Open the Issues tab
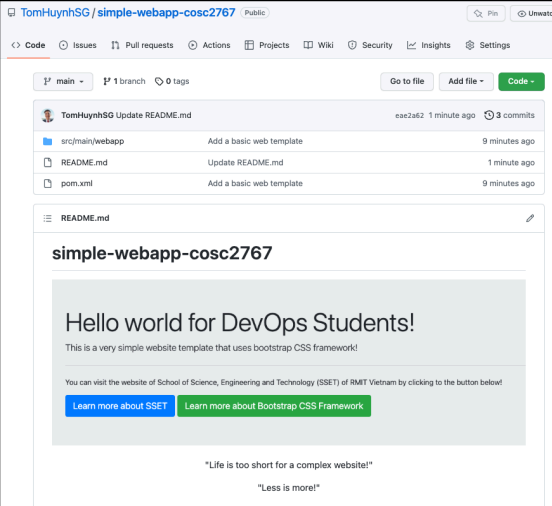552x506 pixels. click(78, 45)
